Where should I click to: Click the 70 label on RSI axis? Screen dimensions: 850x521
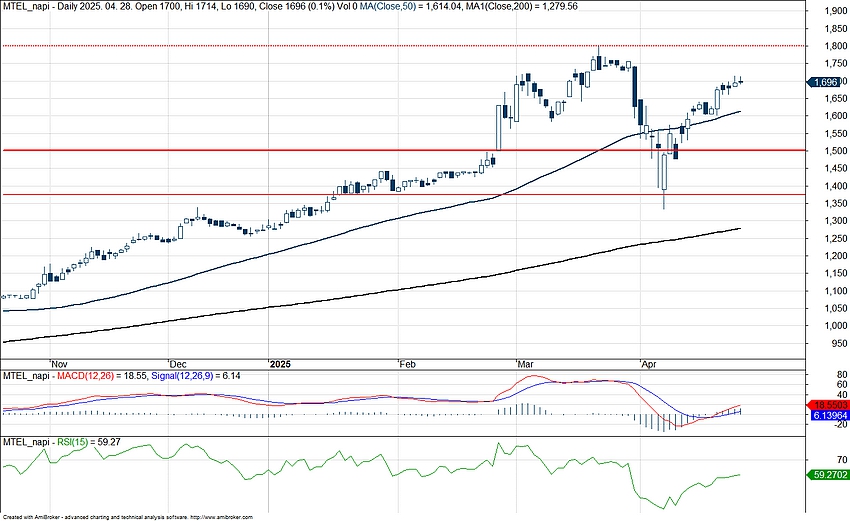point(842,460)
